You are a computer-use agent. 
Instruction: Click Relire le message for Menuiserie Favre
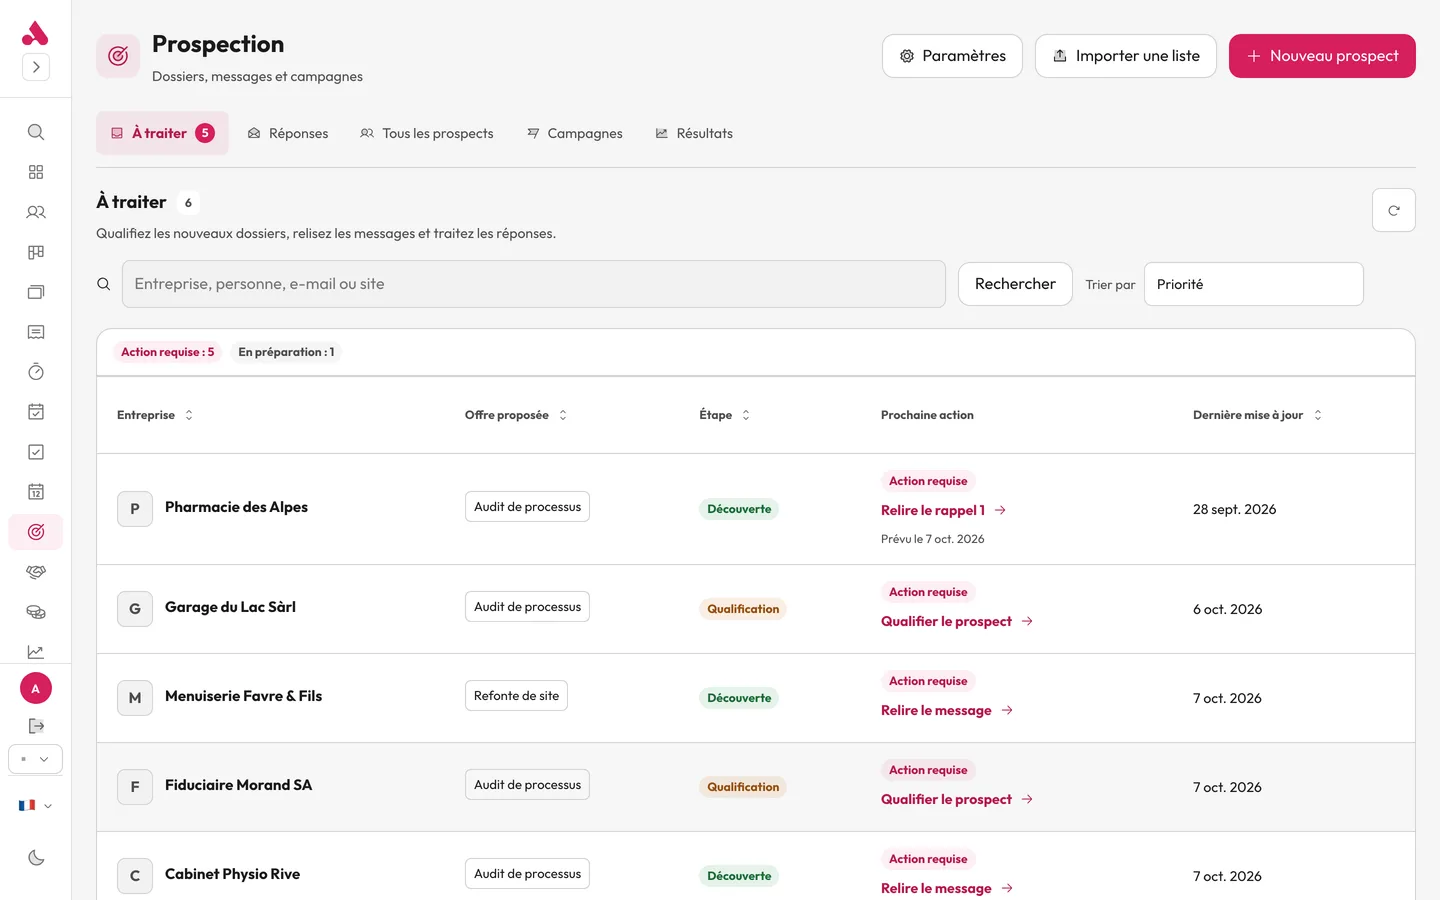pyautogui.click(x=947, y=710)
